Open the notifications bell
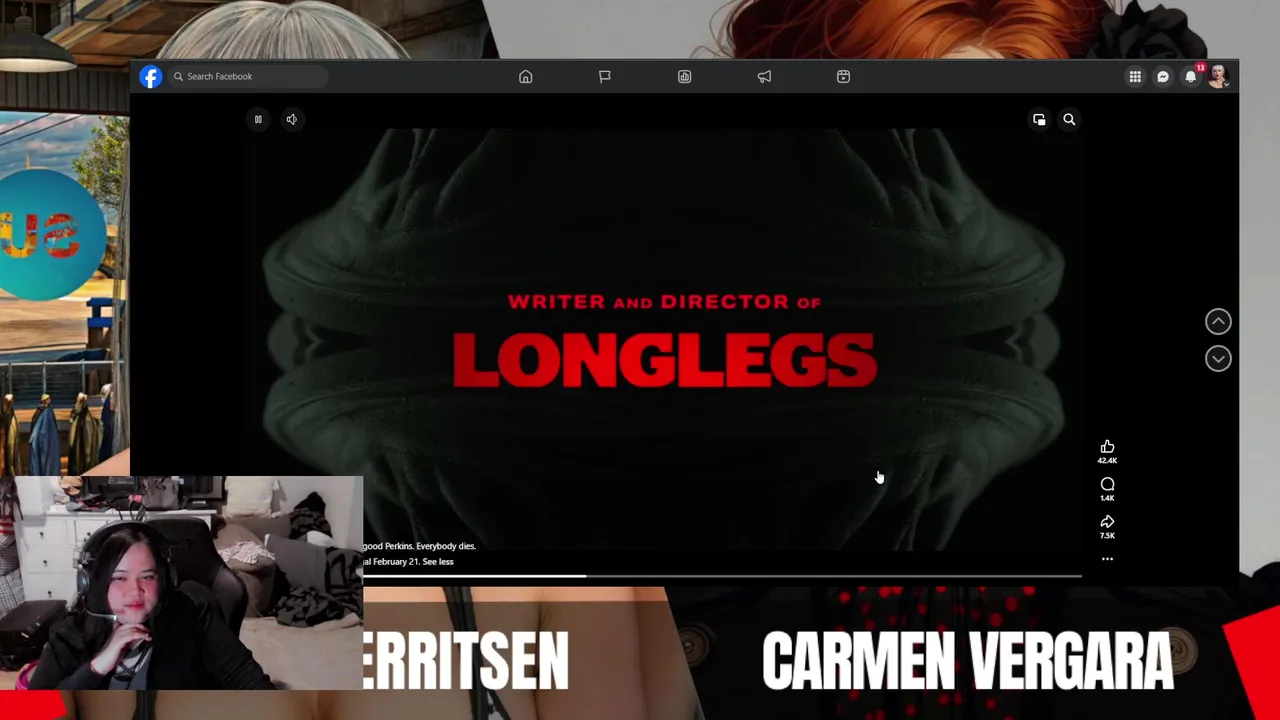 1190,77
